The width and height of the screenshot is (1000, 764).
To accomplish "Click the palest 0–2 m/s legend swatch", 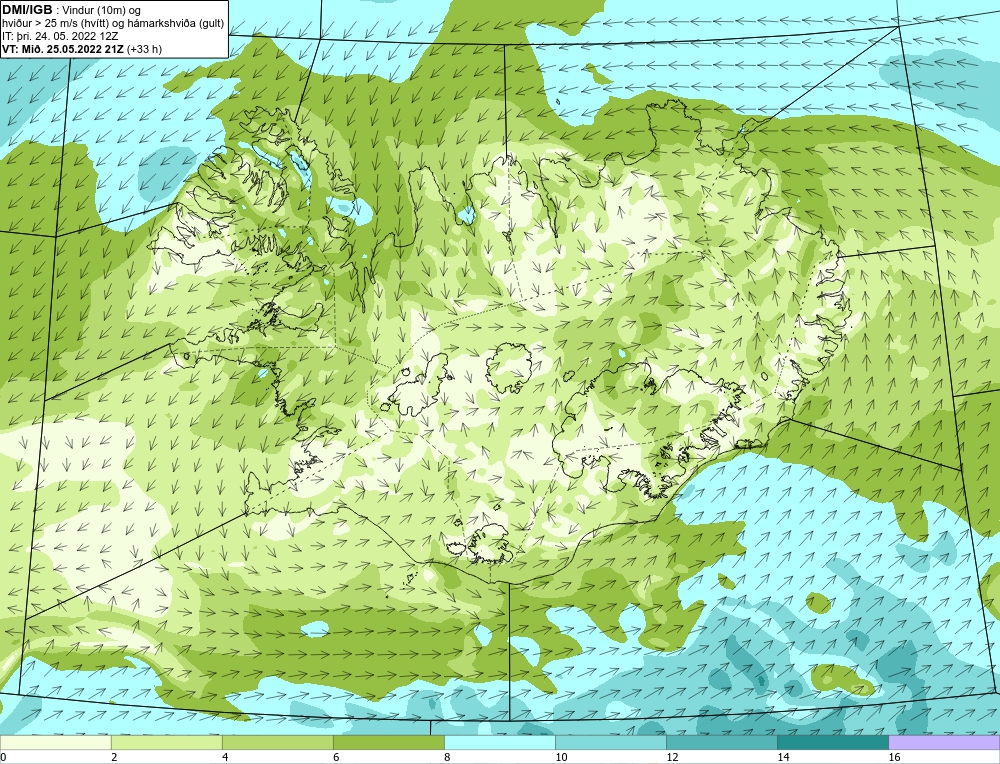I will click(55, 743).
